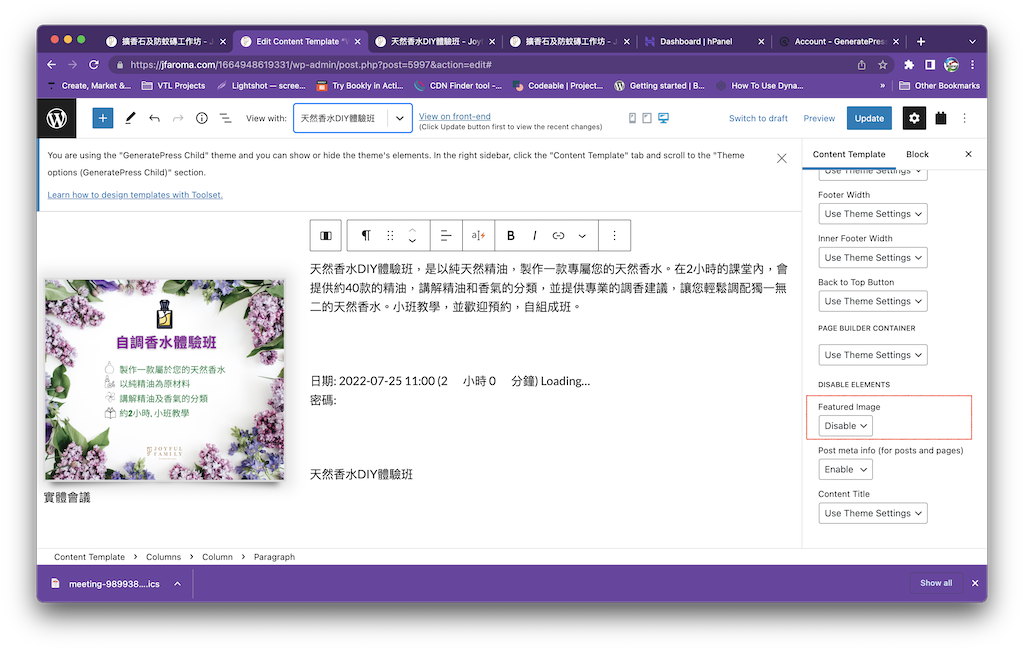Click Switch to draft

[758, 118]
